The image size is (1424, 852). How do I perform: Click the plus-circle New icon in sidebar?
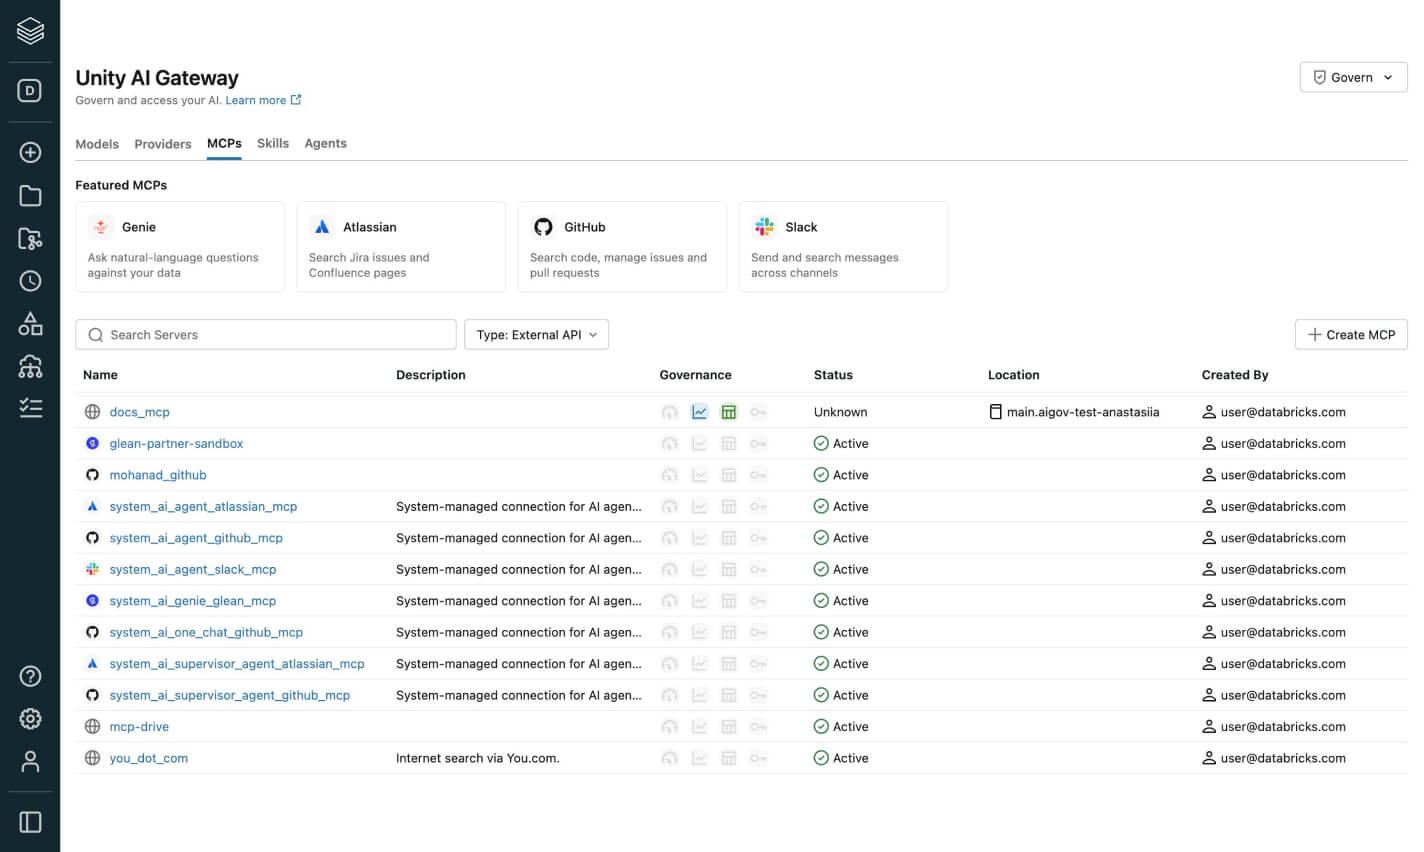30,152
